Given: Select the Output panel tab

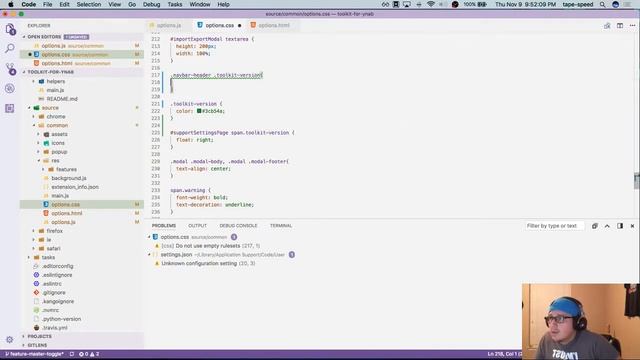Looking at the screenshot, I should click(x=198, y=226).
